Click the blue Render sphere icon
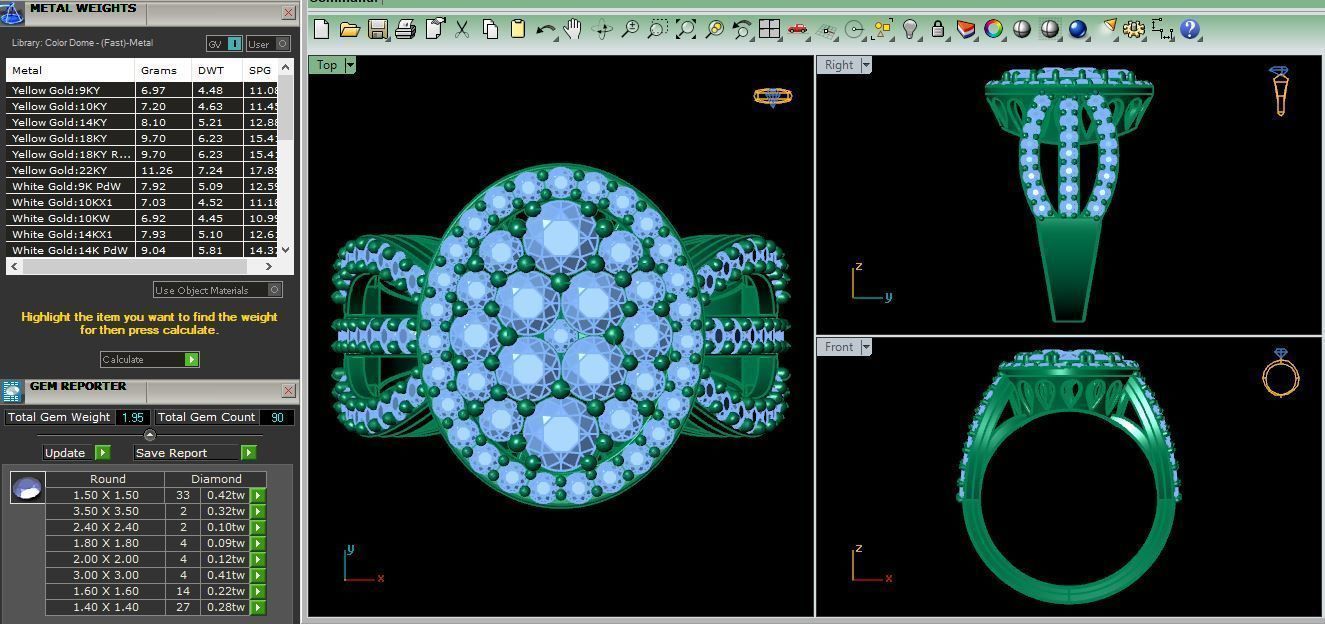This screenshot has width=1325, height=624. [x=1078, y=29]
